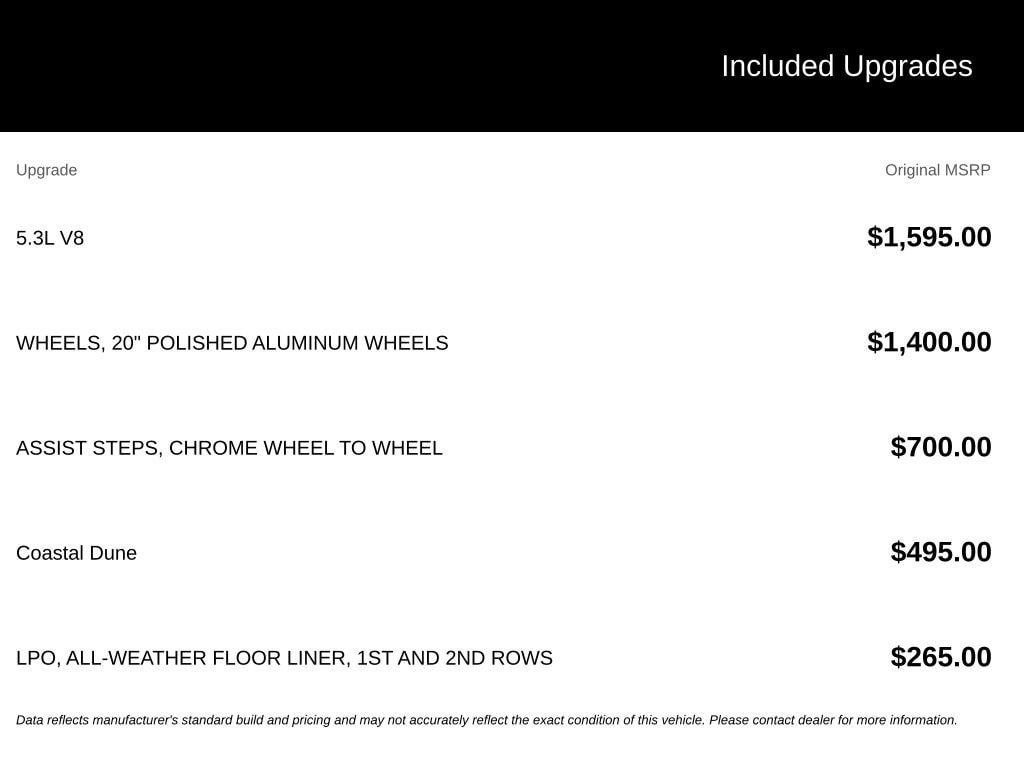Click the data disclaimer footnote text

coord(487,720)
